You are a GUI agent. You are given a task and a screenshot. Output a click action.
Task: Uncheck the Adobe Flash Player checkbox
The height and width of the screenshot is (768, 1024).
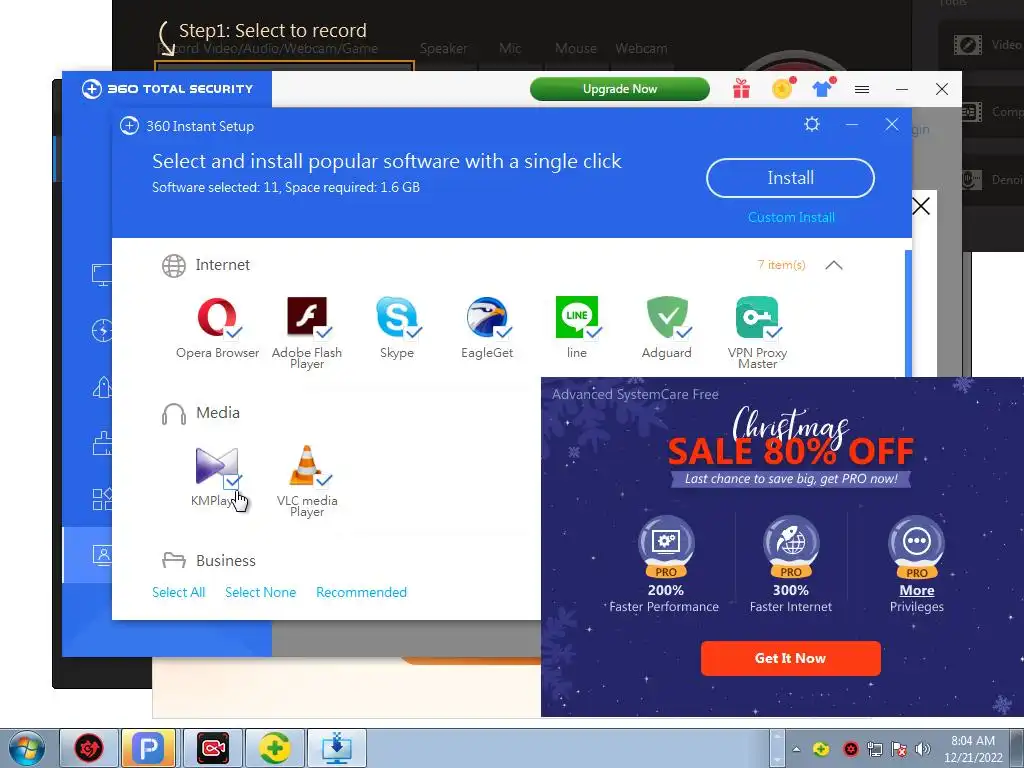(x=324, y=332)
